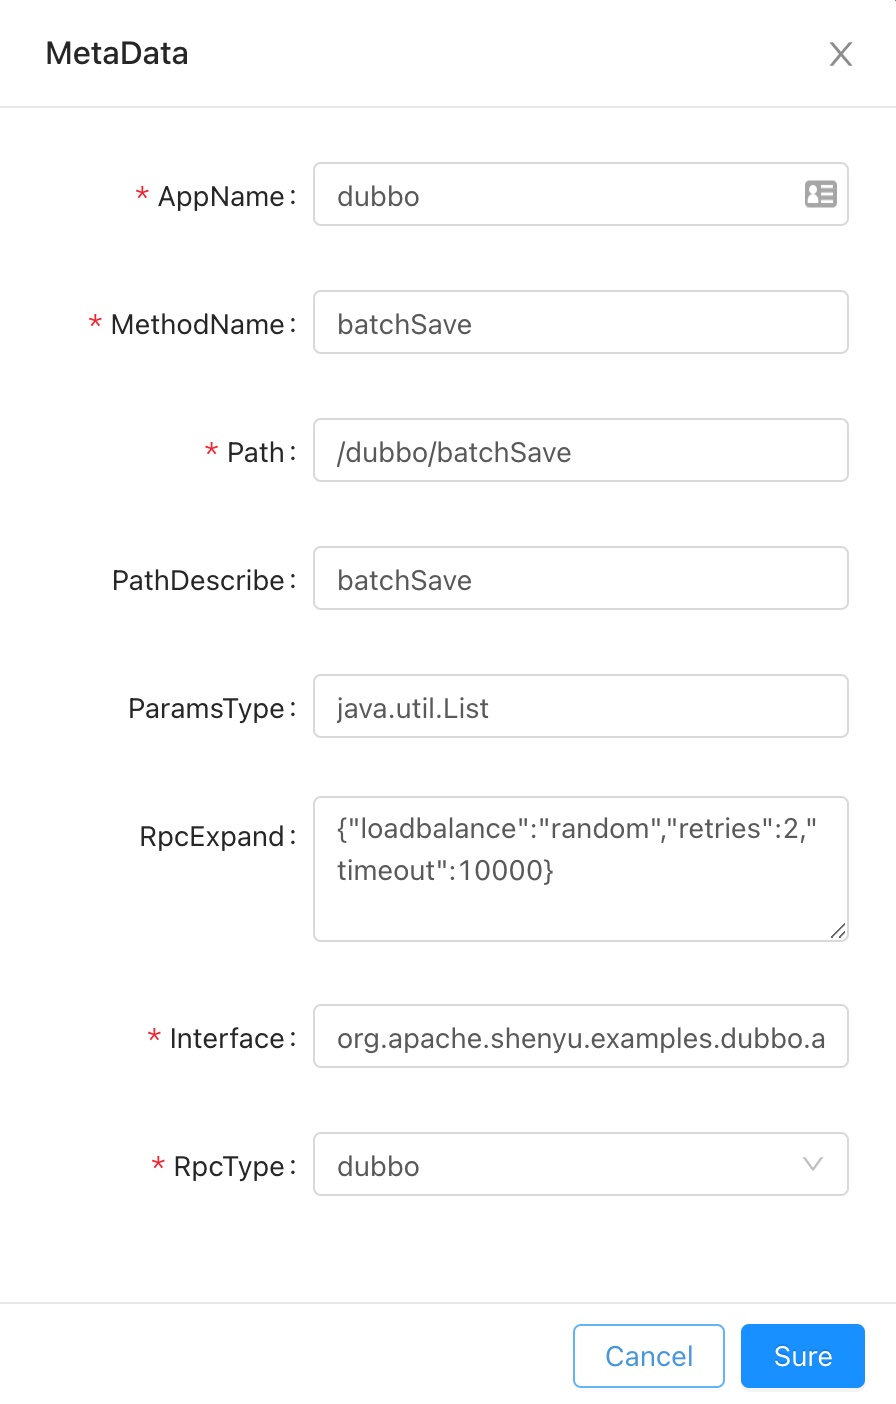Click the Interface input box

tap(580, 1037)
